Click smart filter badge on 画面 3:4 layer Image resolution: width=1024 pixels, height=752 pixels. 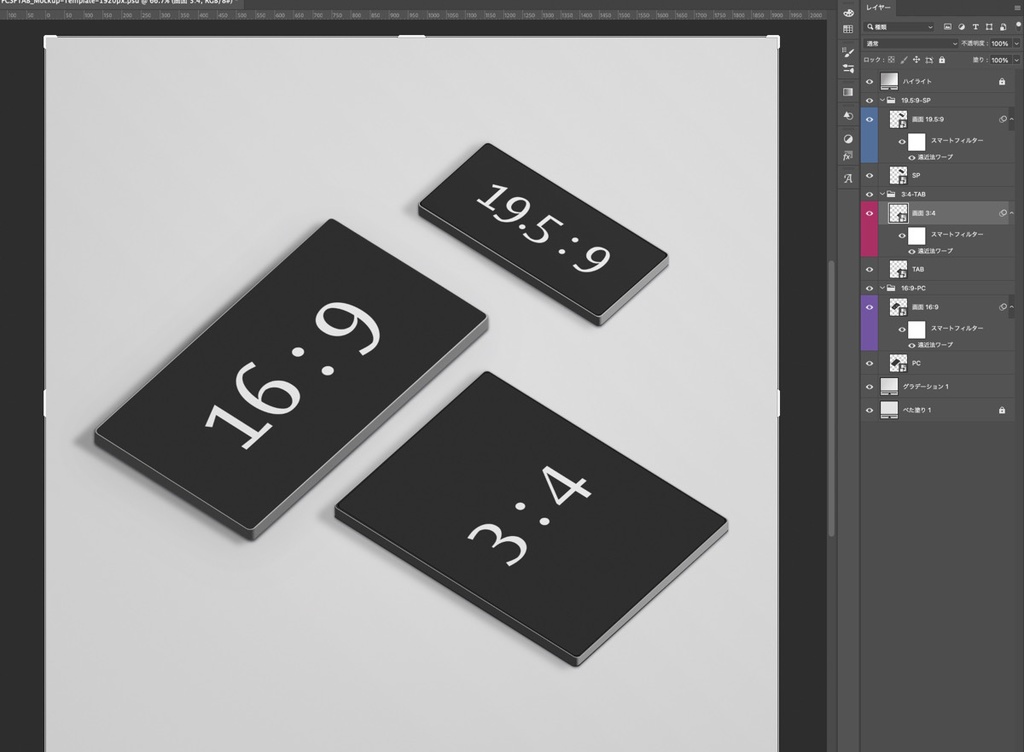click(x=1002, y=213)
